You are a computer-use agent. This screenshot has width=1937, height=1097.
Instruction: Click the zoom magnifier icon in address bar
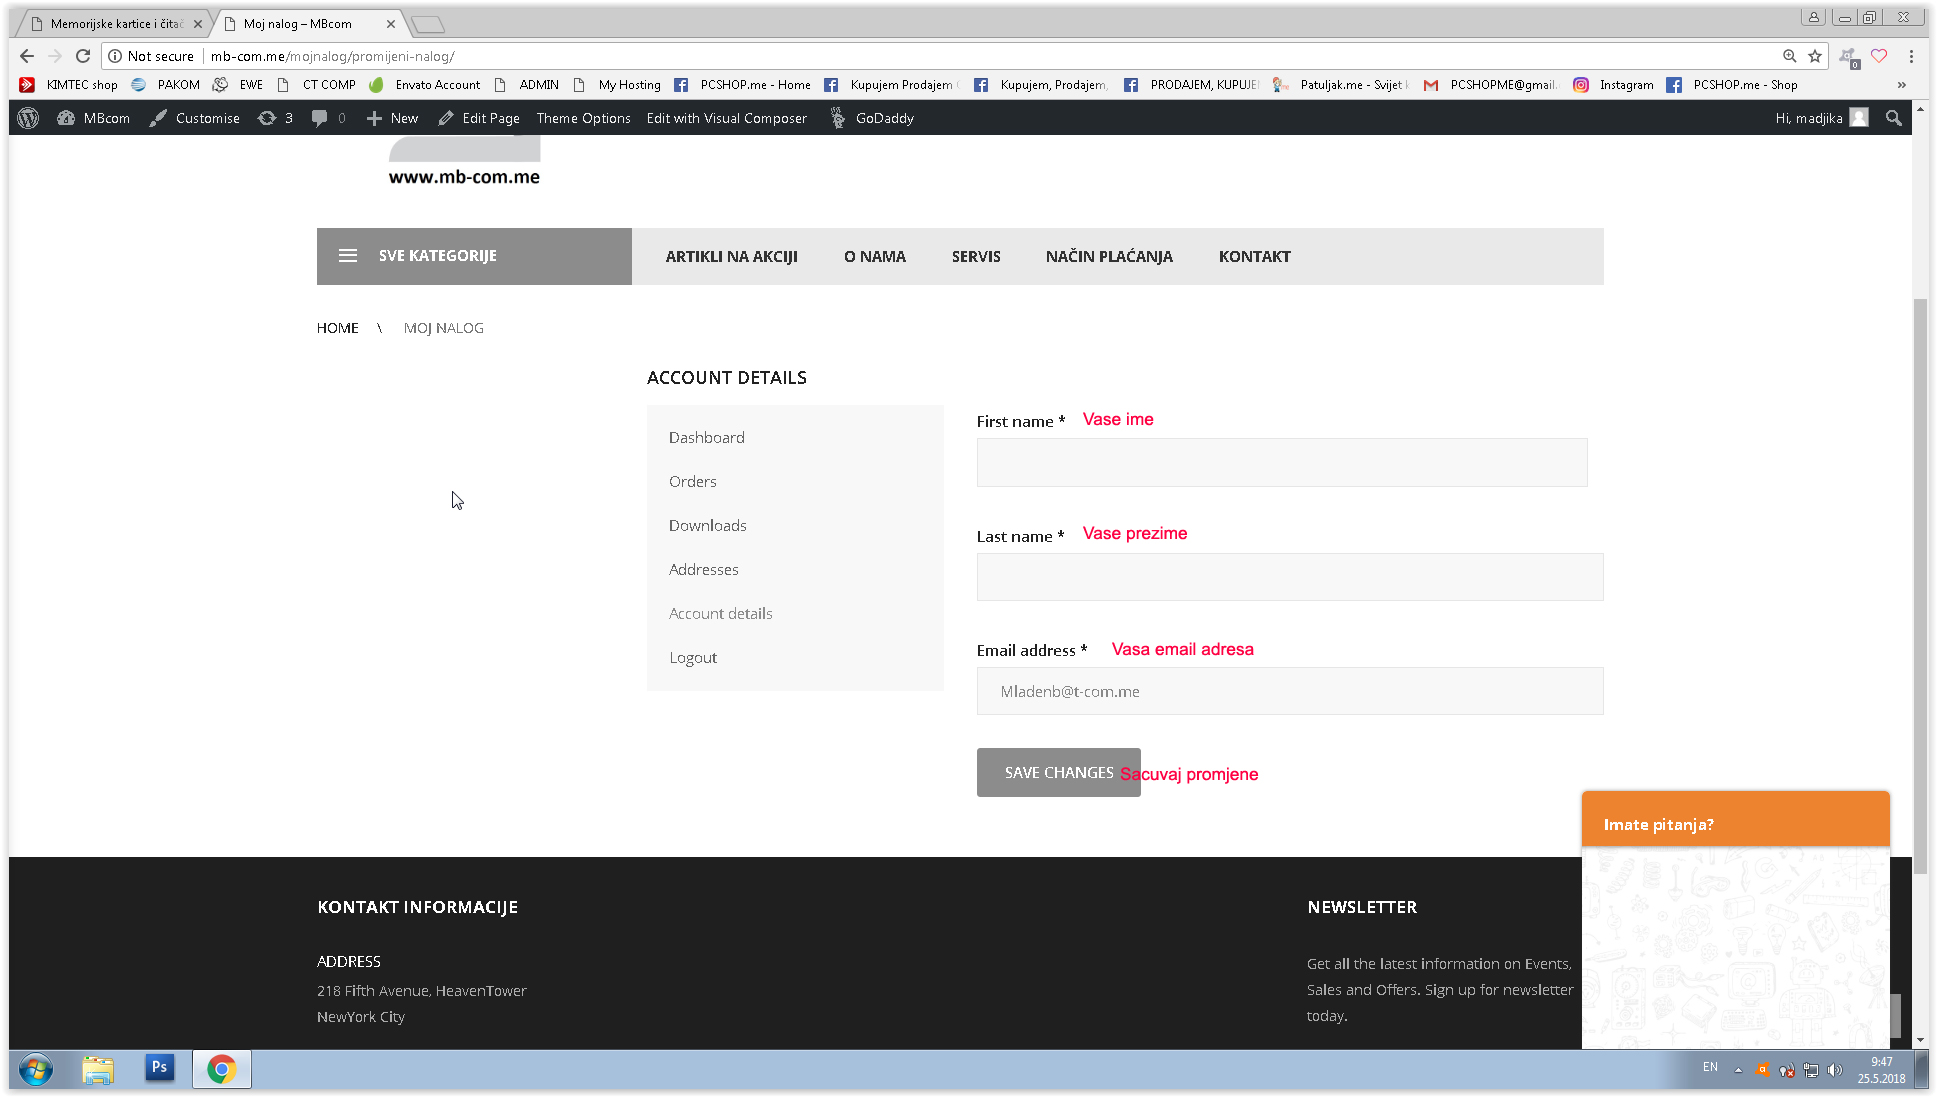(x=1789, y=56)
